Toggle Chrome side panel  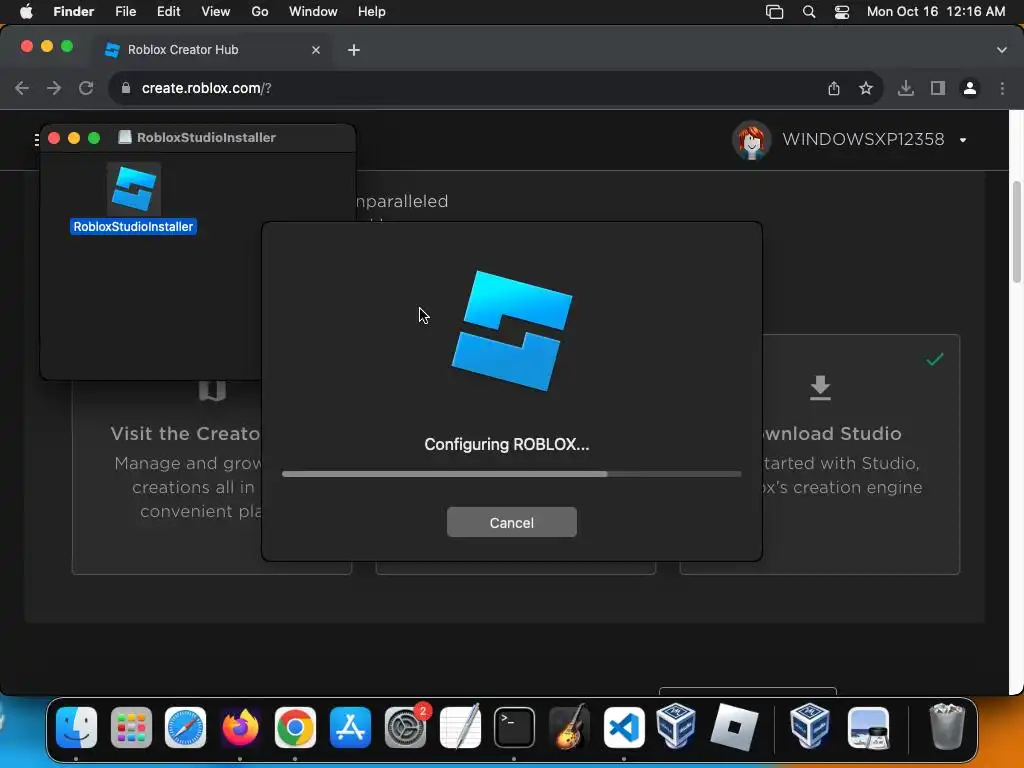[x=938, y=88]
